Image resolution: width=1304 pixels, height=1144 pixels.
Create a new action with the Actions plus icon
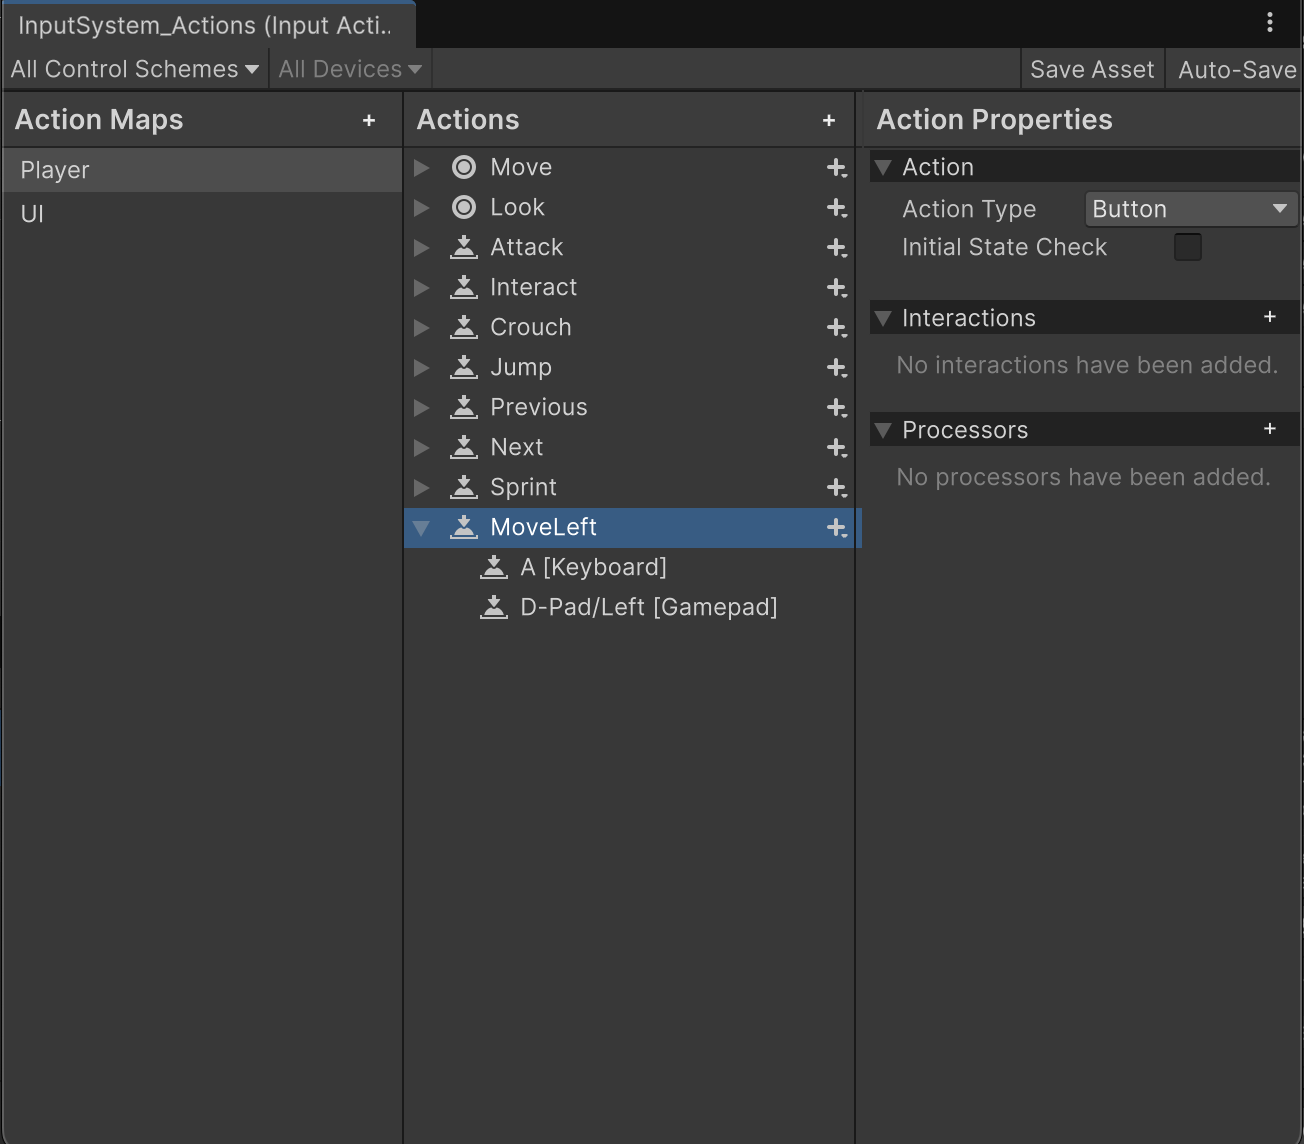(x=829, y=120)
